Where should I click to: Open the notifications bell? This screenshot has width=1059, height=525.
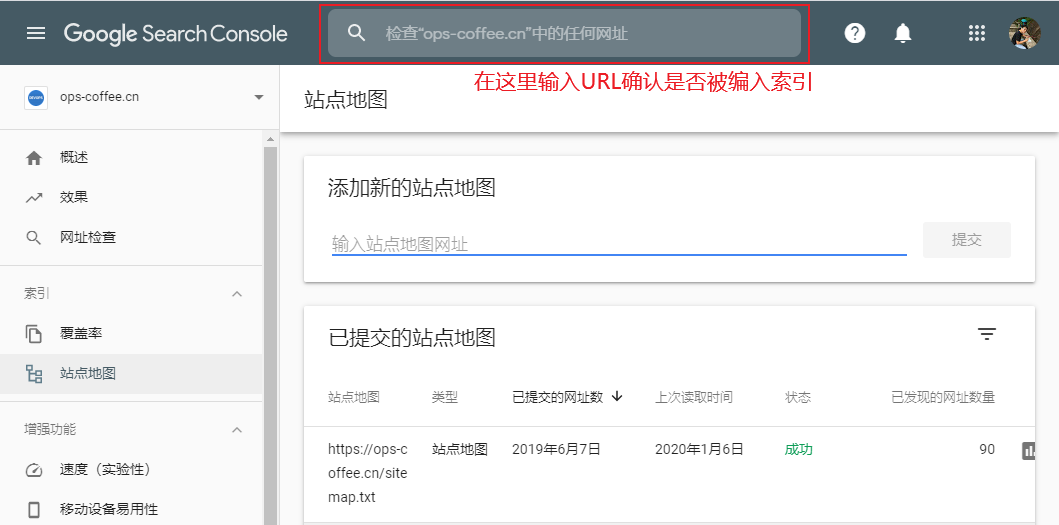pyautogui.click(x=903, y=33)
